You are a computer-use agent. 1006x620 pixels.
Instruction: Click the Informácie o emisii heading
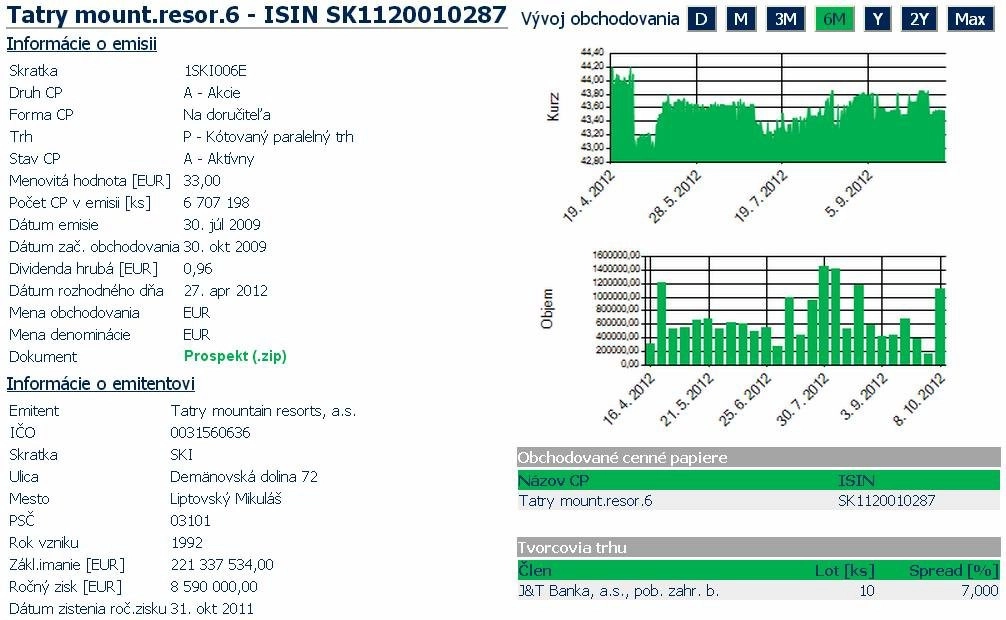(81, 44)
